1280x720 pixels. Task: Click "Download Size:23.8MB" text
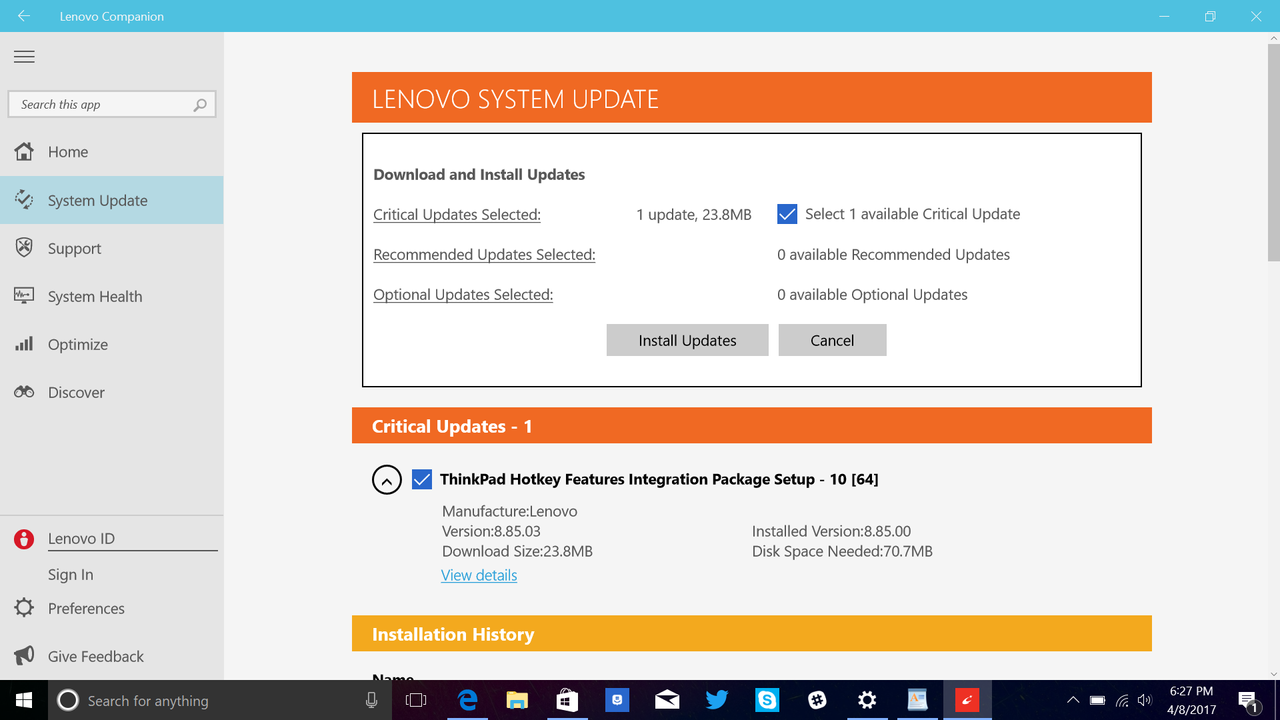[x=517, y=551]
